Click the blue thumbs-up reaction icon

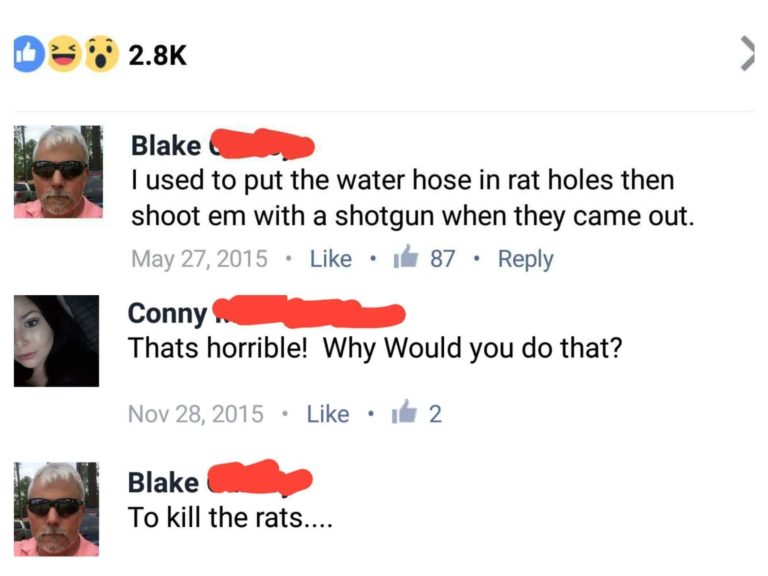pos(28,54)
